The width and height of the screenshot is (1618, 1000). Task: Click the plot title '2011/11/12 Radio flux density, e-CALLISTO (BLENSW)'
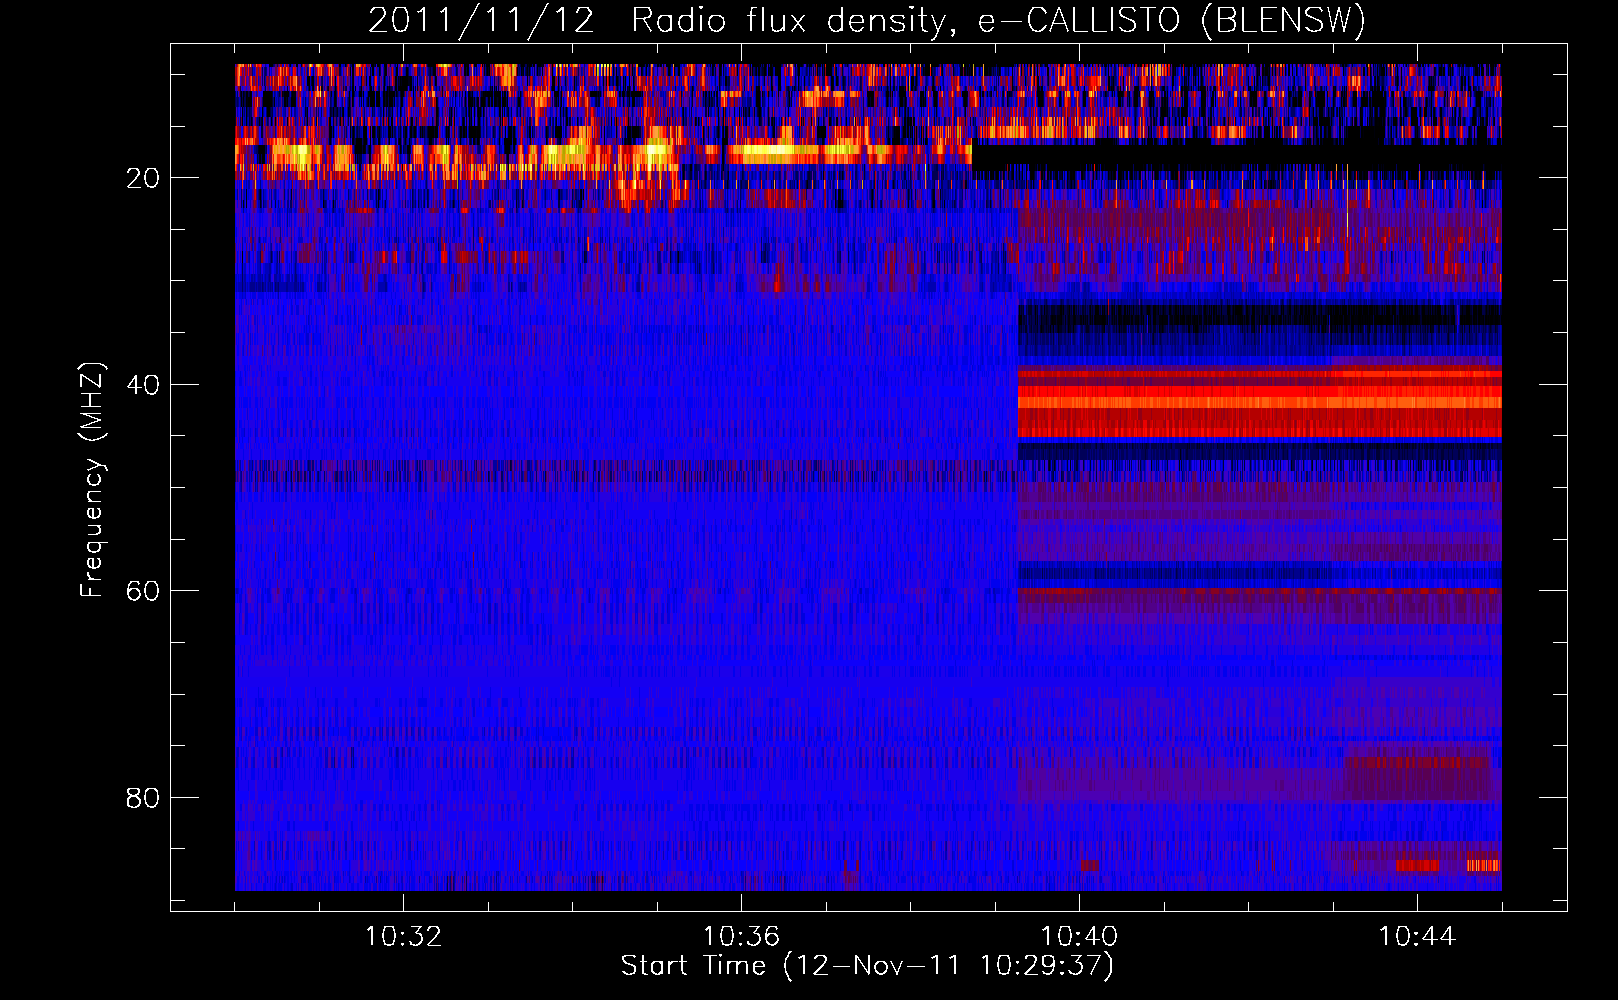point(867,20)
